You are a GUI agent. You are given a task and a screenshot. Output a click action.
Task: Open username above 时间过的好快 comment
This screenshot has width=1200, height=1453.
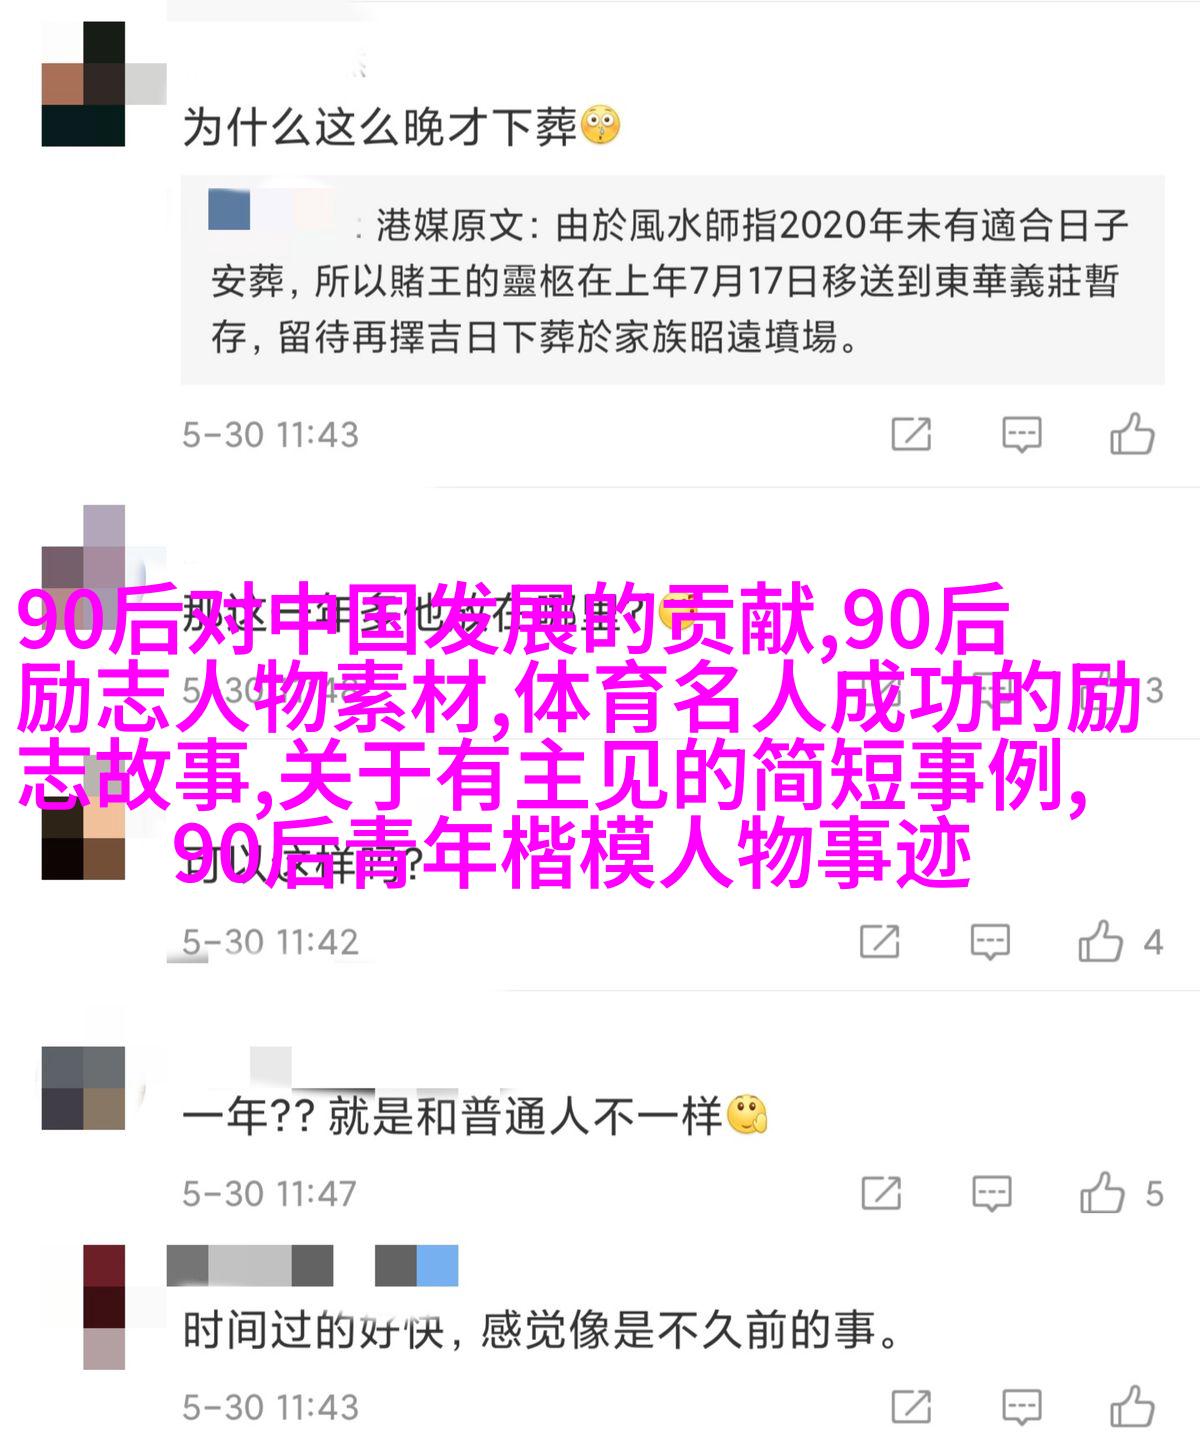click(312, 1265)
